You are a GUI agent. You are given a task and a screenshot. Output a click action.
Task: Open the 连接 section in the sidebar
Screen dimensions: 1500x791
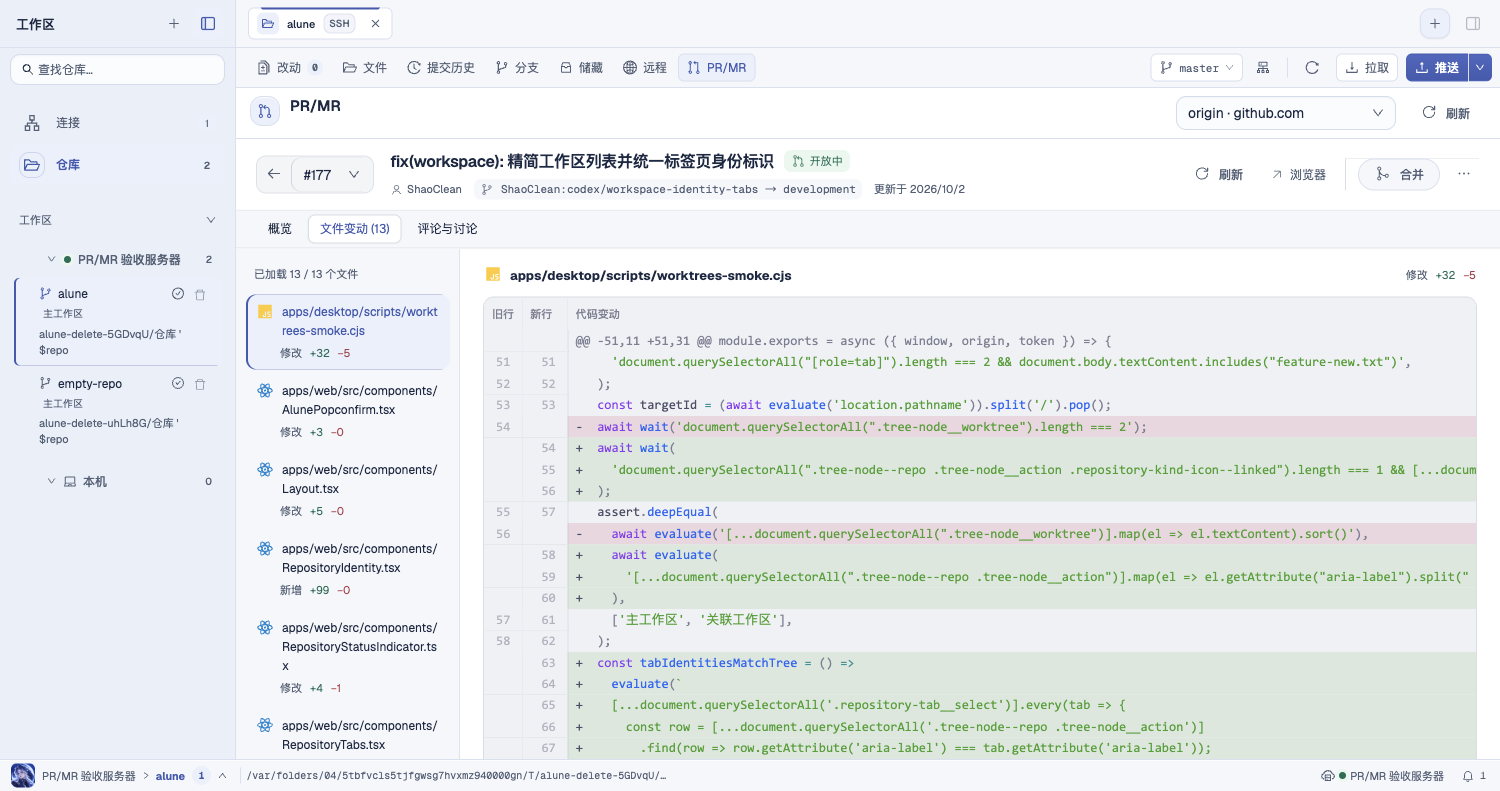coord(117,123)
